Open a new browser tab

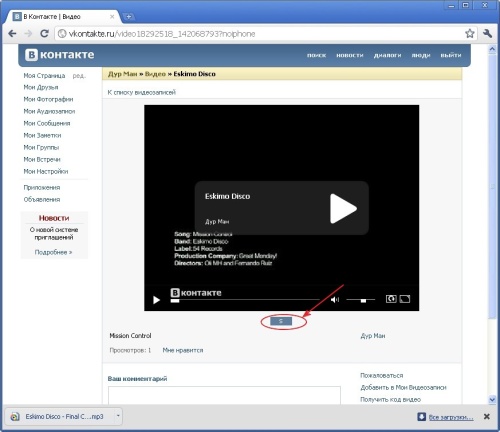[x=129, y=16]
